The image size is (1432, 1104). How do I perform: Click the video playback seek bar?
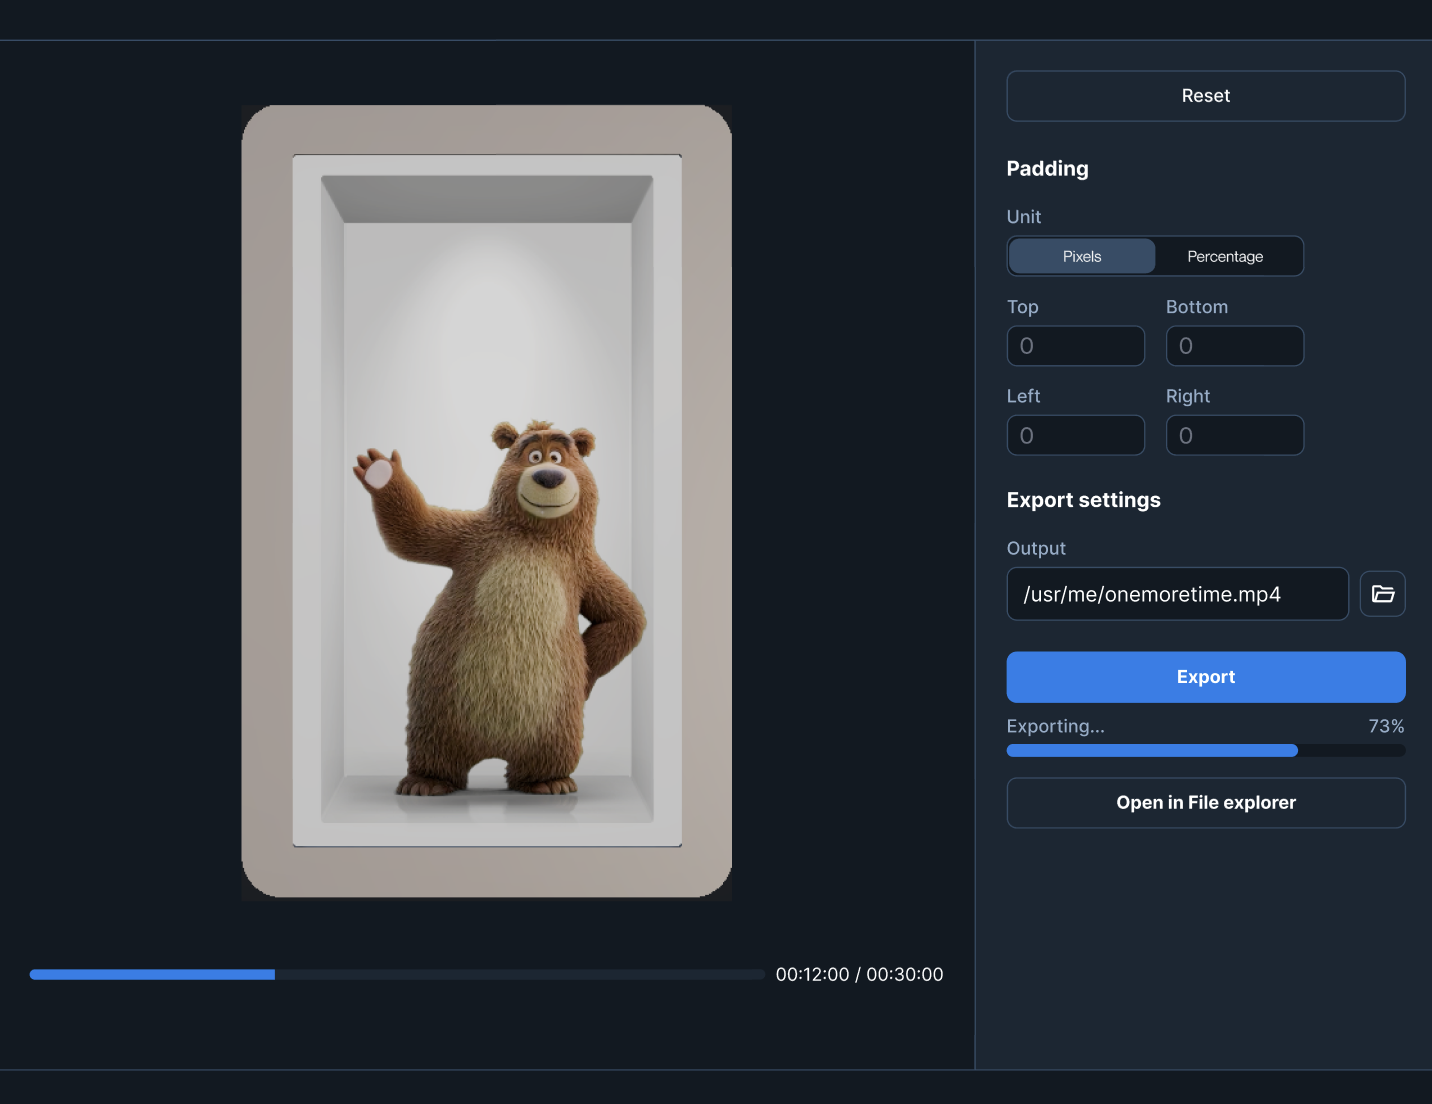pos(397,974)
